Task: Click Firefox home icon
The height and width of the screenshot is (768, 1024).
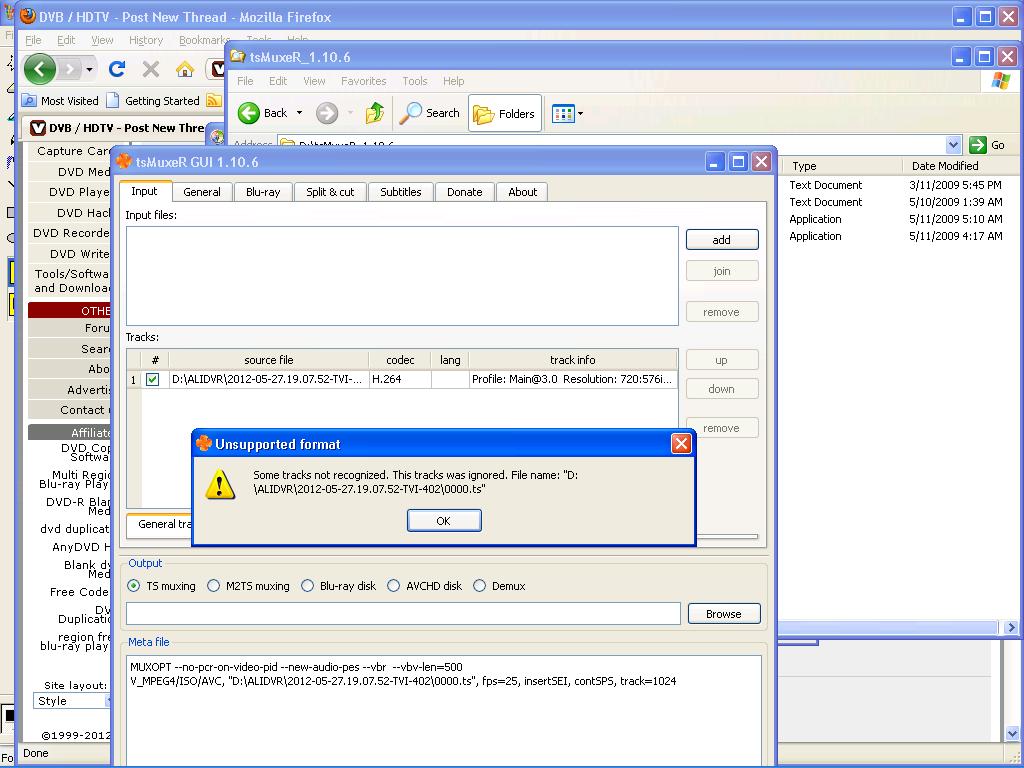Action: pos(185,69)
